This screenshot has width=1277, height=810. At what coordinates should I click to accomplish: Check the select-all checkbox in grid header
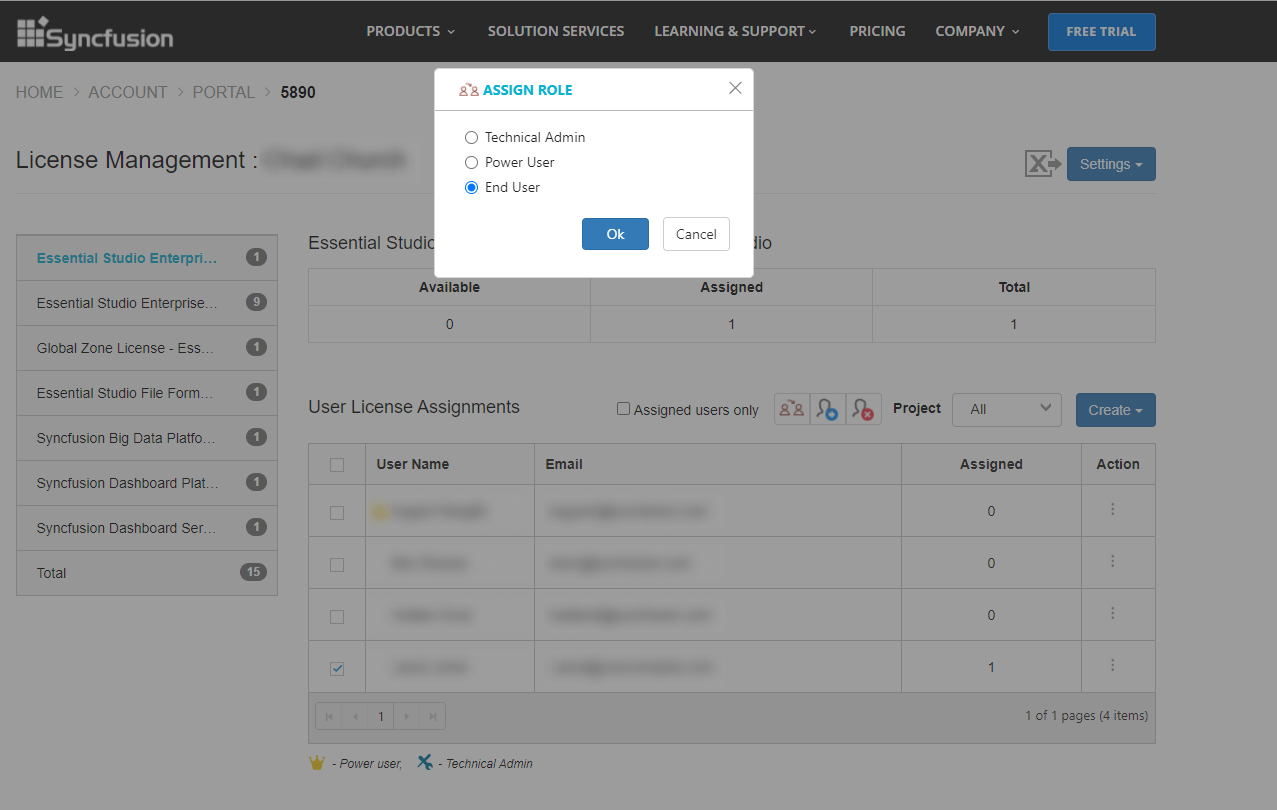(337, 464)
